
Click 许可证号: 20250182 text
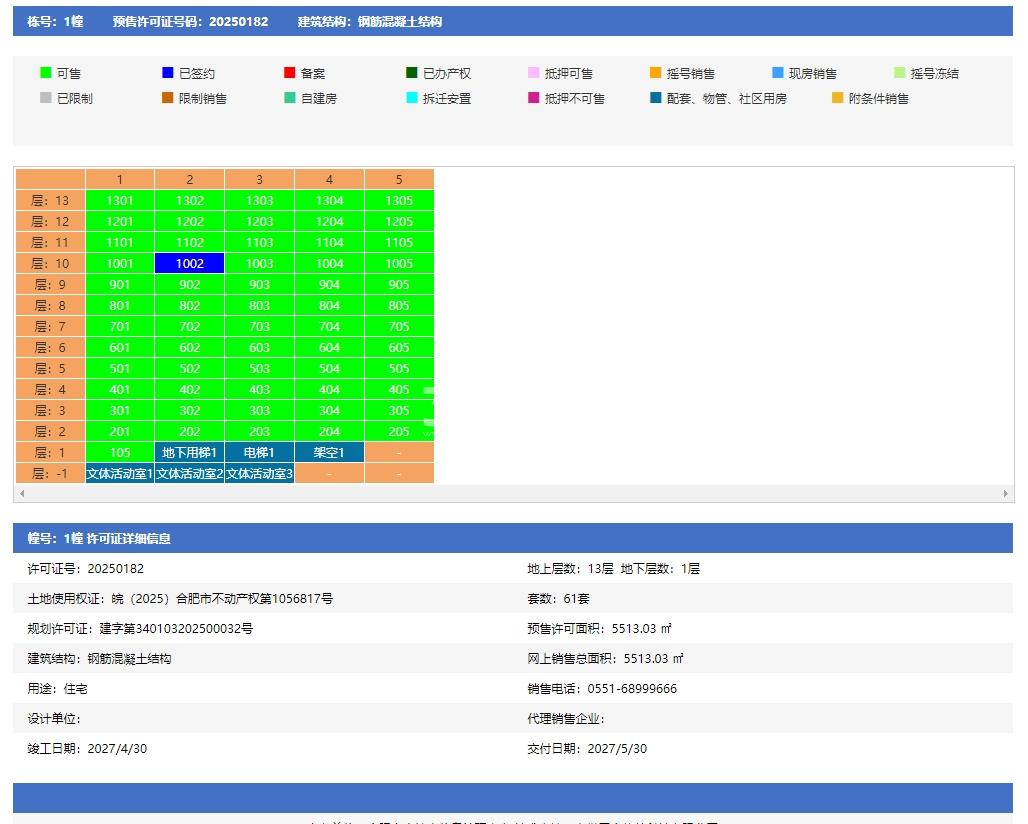point(85,568)
